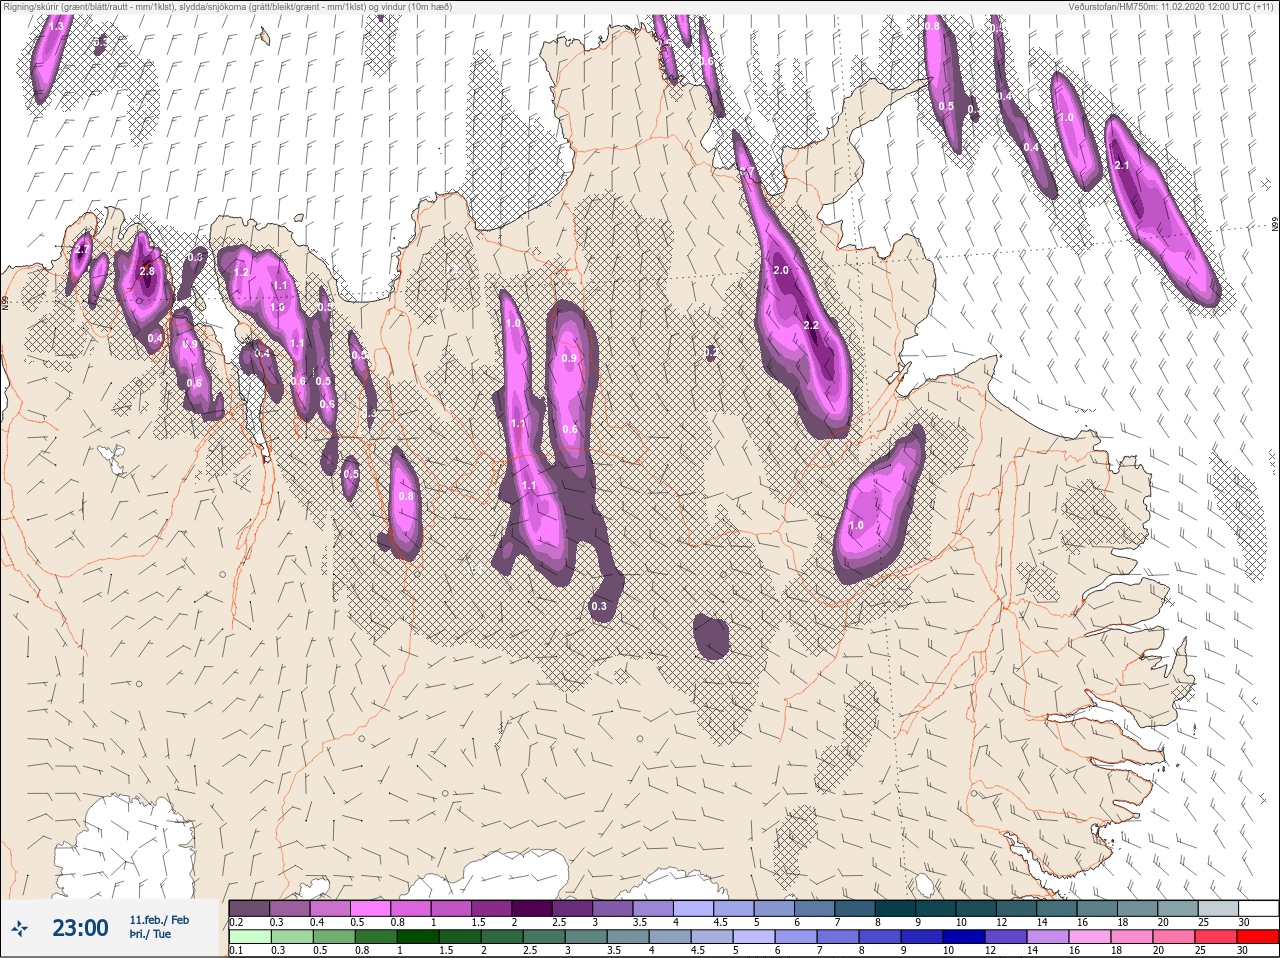Click the 2.1 precipitation value offshore
Viewport: 1280px width, 958px height.
tap(1121, 166)
